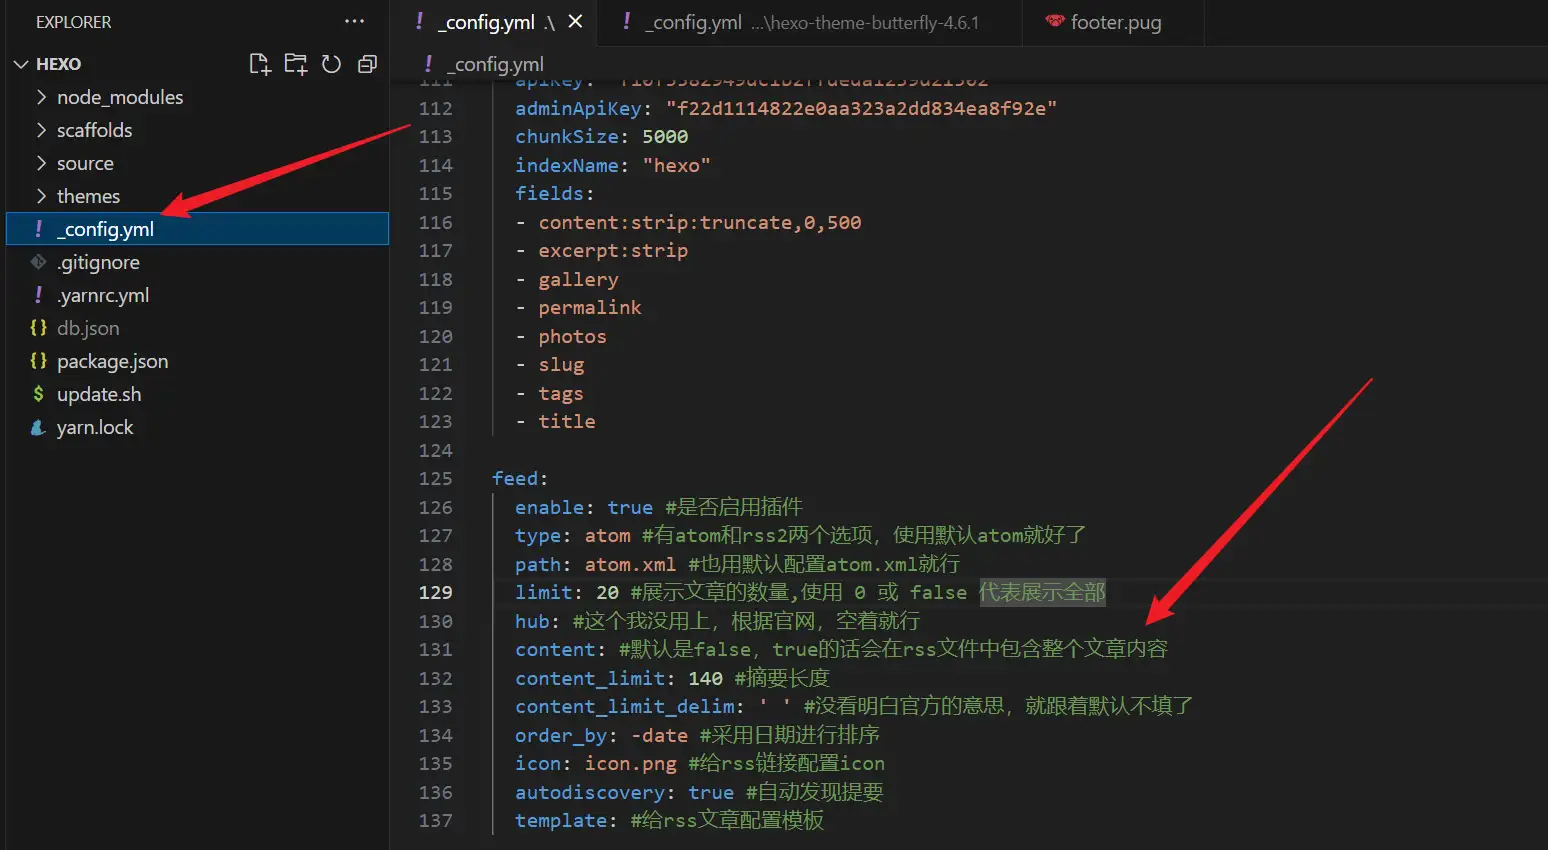Image resolution: width=1548 pixels, height=850 pixels.
Task: Switch to the butterfly theme _config.yml tab
Action: tap(810, 22)
